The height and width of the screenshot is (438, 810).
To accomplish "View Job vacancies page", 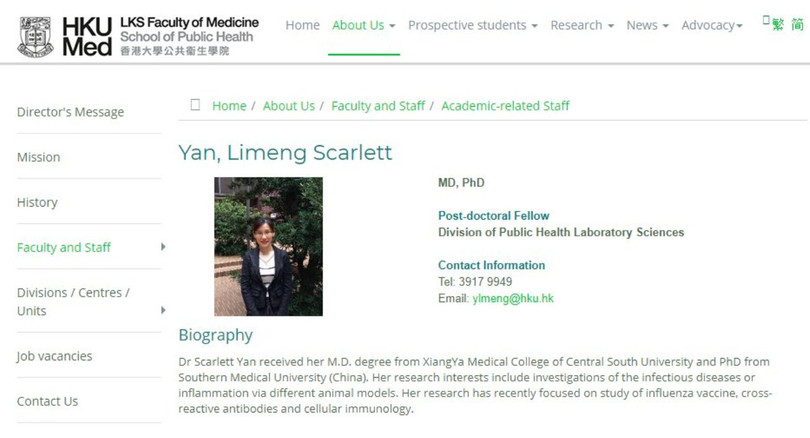I will (54, 356).
